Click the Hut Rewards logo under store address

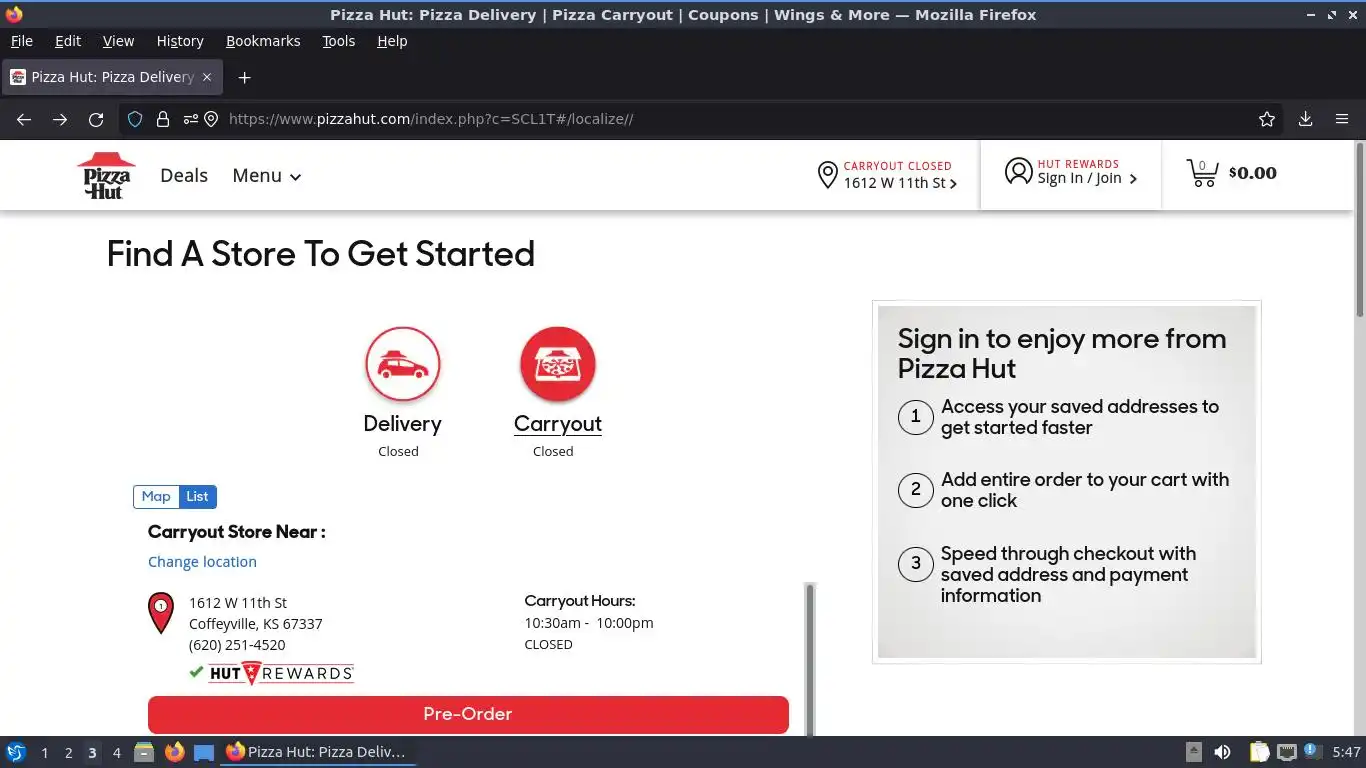(281, 673)
